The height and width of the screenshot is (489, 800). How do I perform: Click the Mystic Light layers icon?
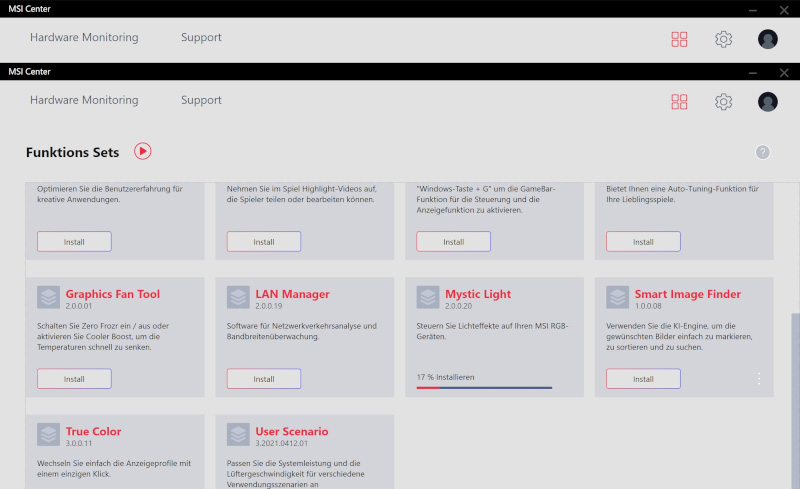[428, 297]
